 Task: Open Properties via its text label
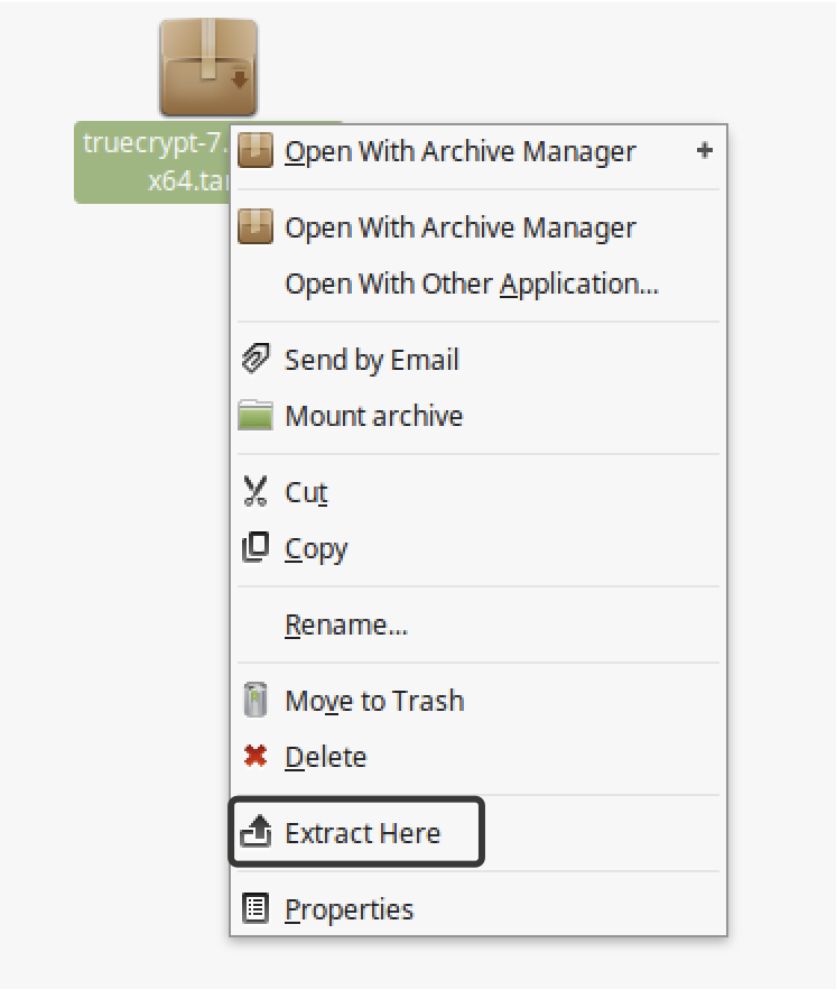pyautogui.click(x=349, y=910)
